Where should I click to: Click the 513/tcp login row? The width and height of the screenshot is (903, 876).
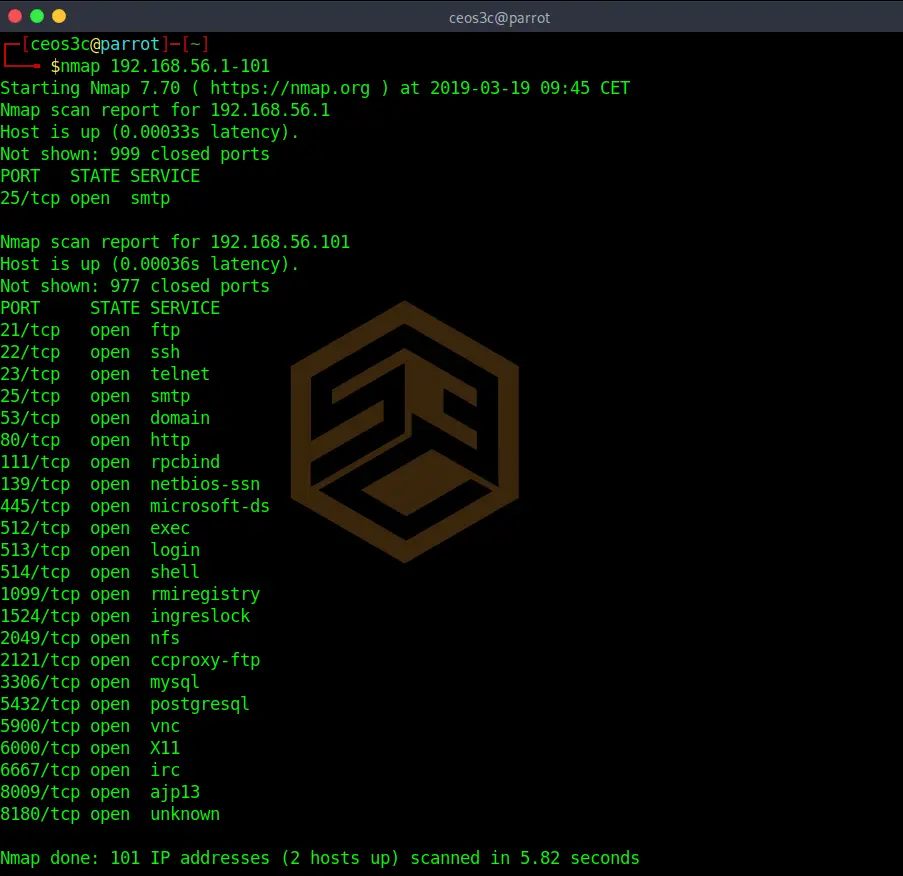[x=100, y=550]
